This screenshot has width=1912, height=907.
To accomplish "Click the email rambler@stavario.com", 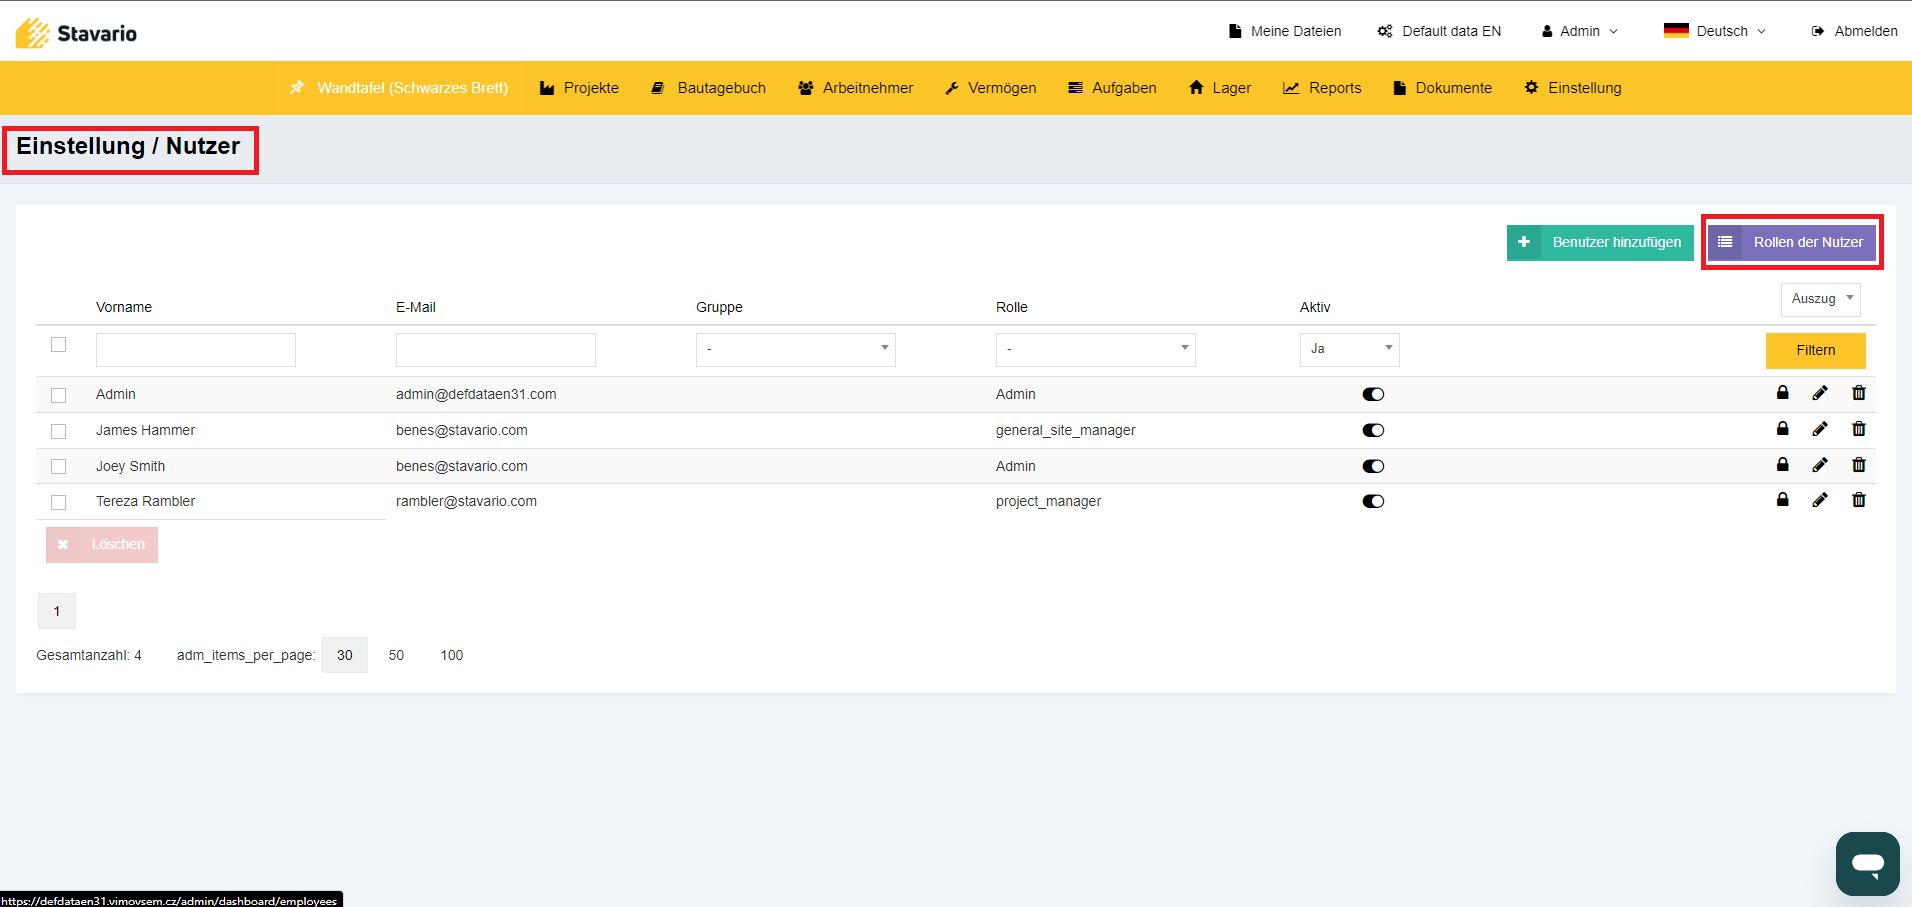I will click(x=466, y=501).
